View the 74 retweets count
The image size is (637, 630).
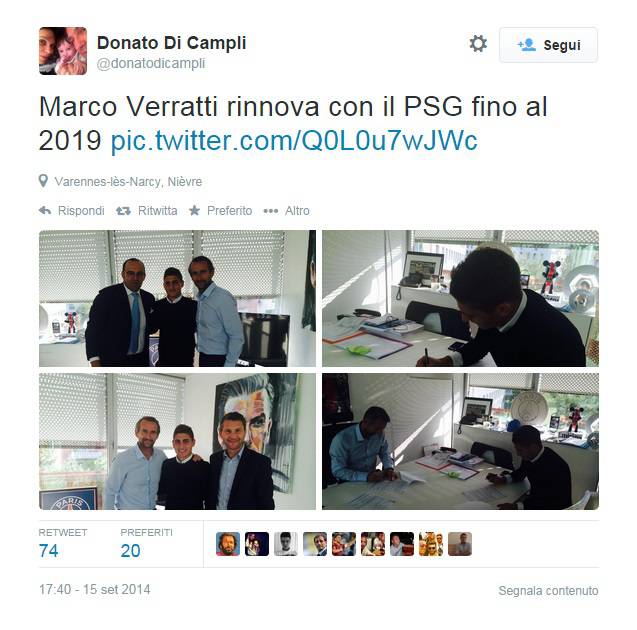click(x=48, y=551)
